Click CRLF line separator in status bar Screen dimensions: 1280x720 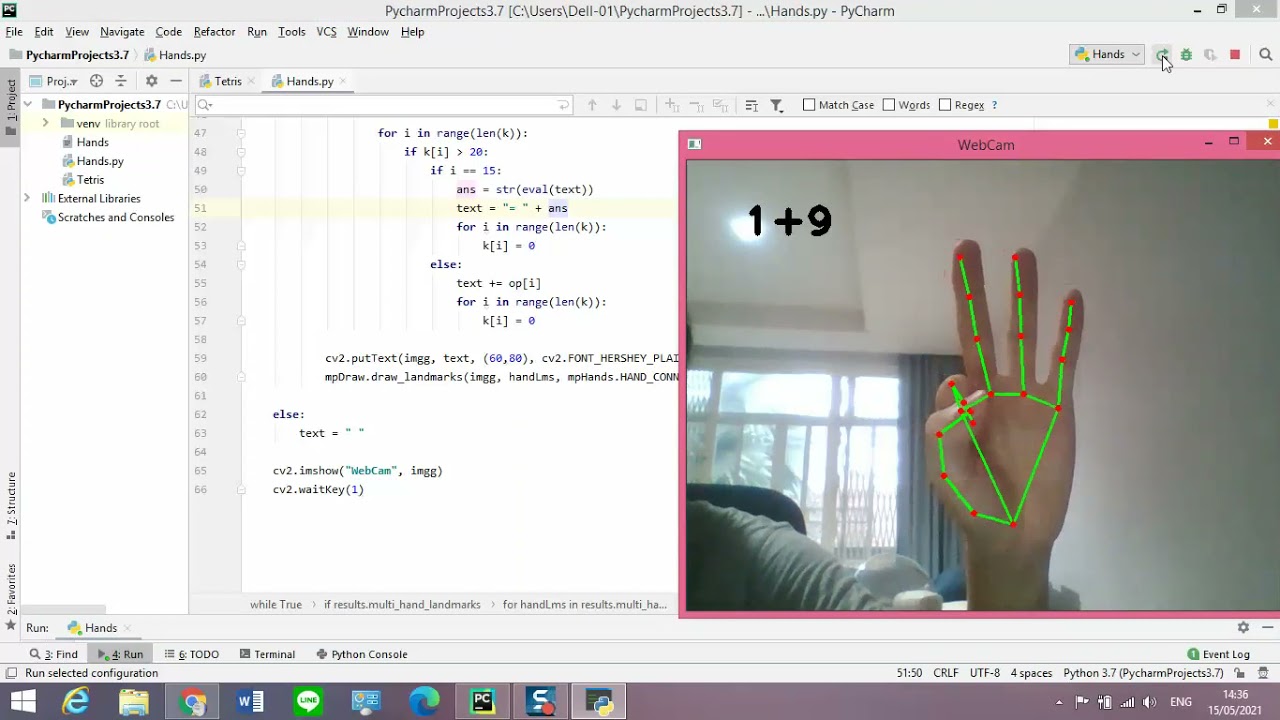point(946,673)
